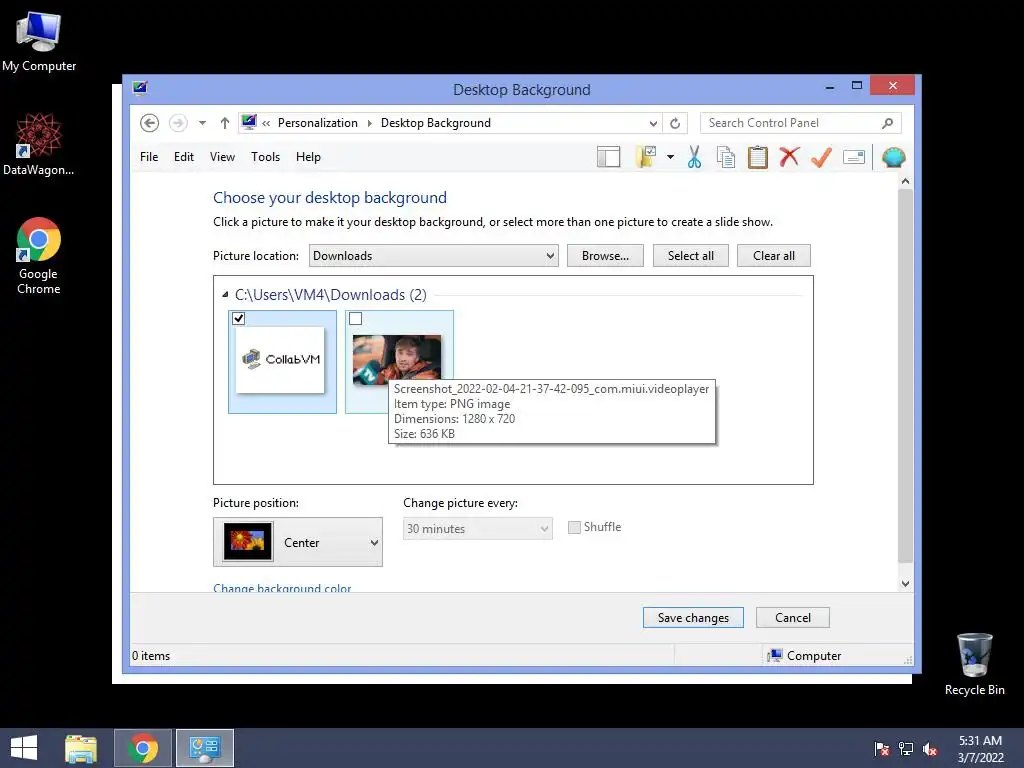Toggle the Shuffle checkbox

tap(574, 527)
